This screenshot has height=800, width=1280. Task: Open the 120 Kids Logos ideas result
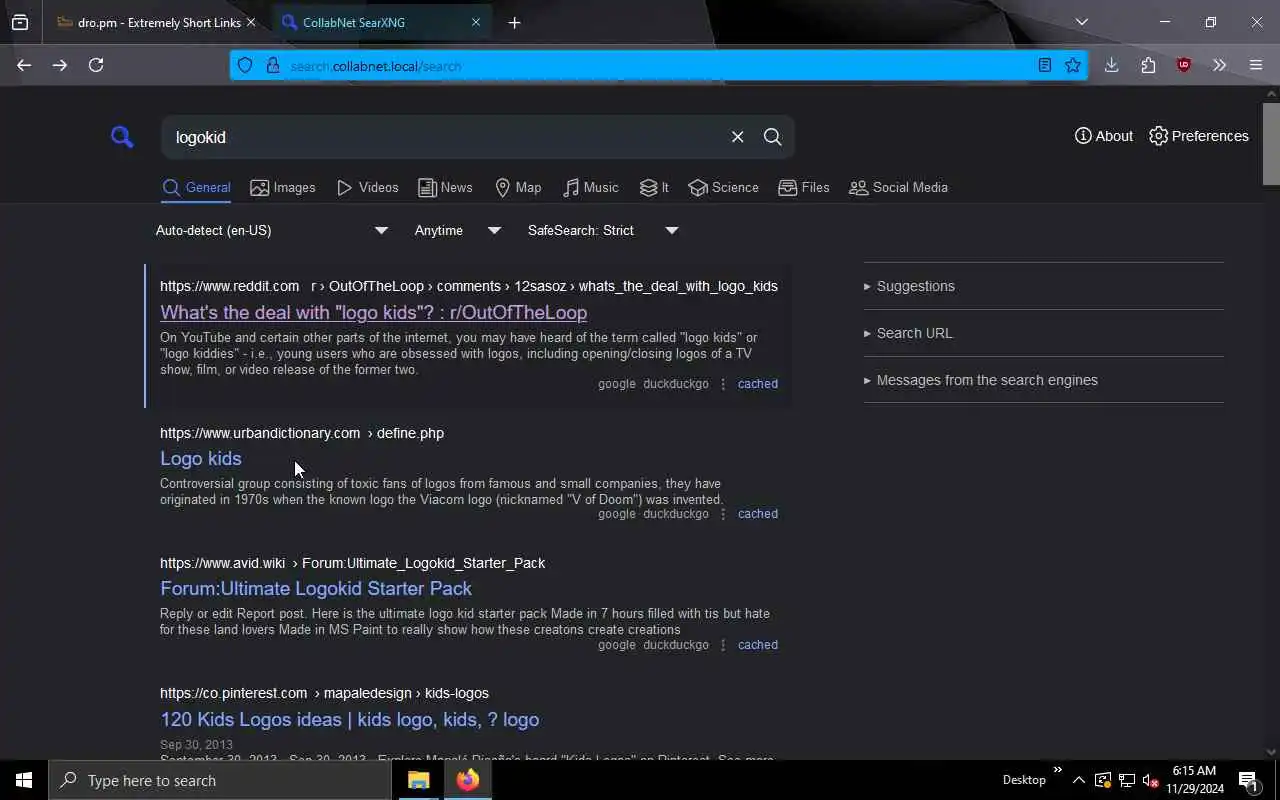349,719
